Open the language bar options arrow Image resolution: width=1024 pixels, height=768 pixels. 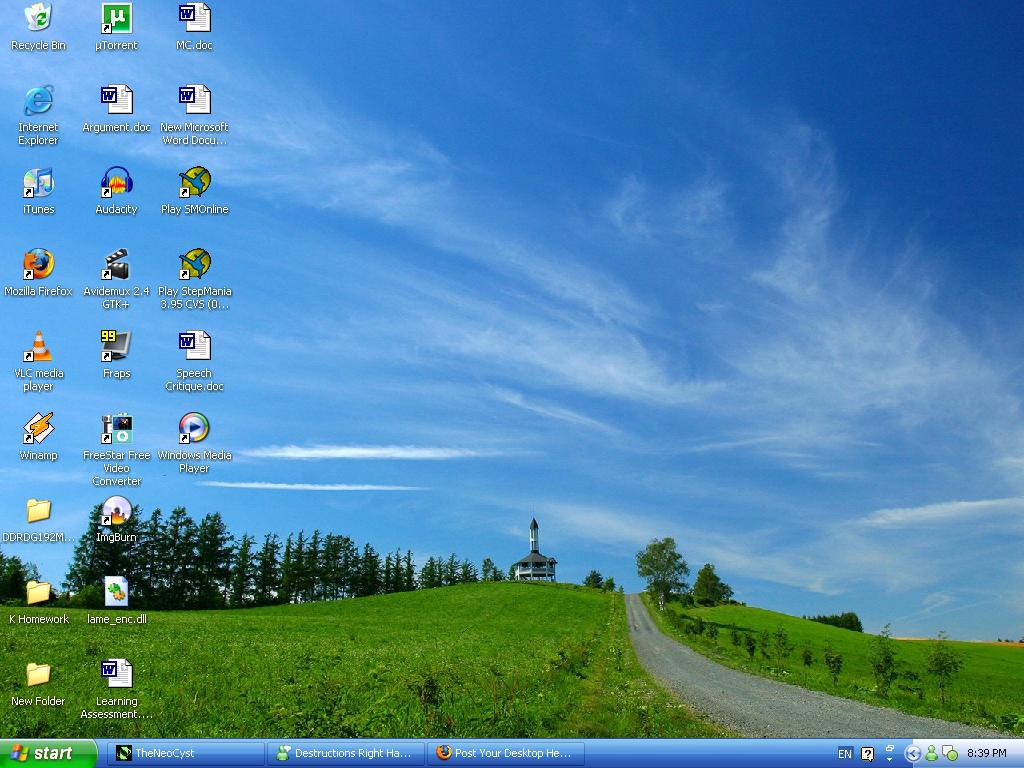tap(889, 760)
